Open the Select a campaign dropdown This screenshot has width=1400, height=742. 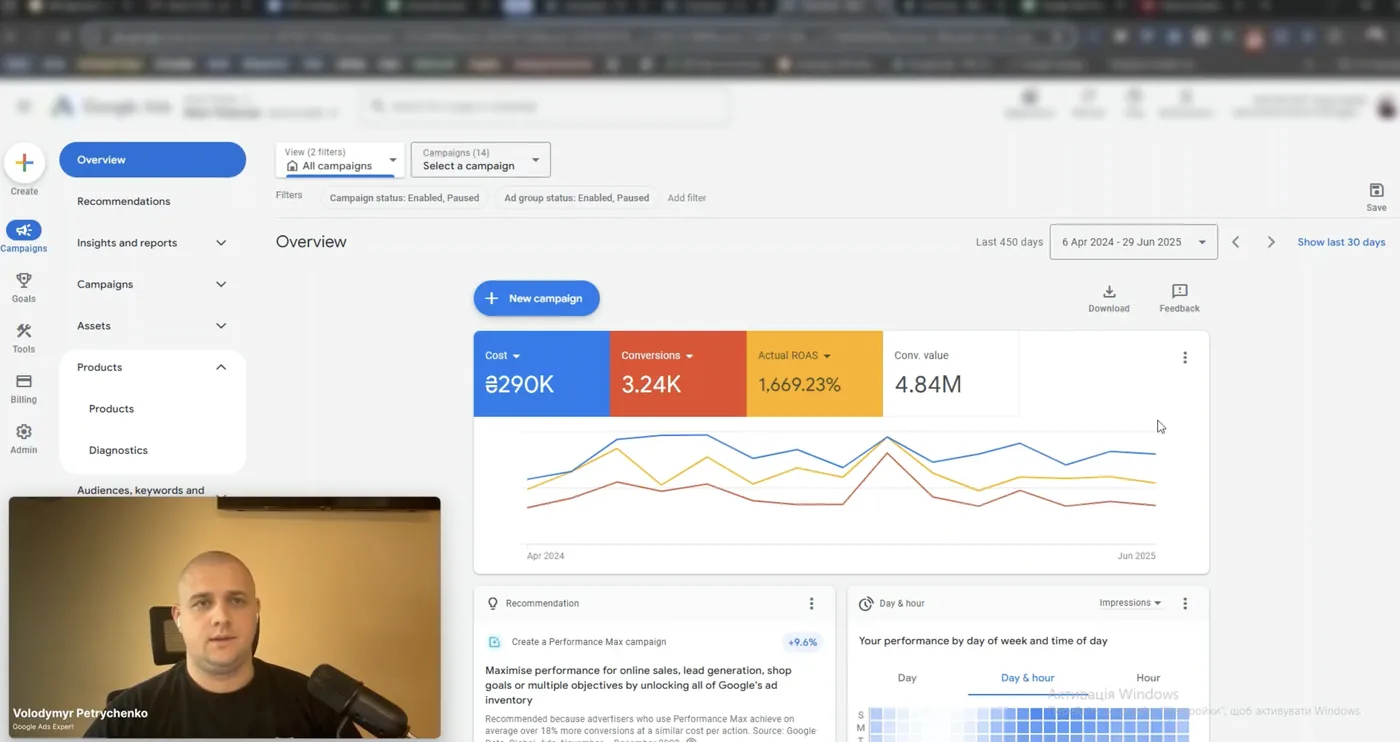481,160
